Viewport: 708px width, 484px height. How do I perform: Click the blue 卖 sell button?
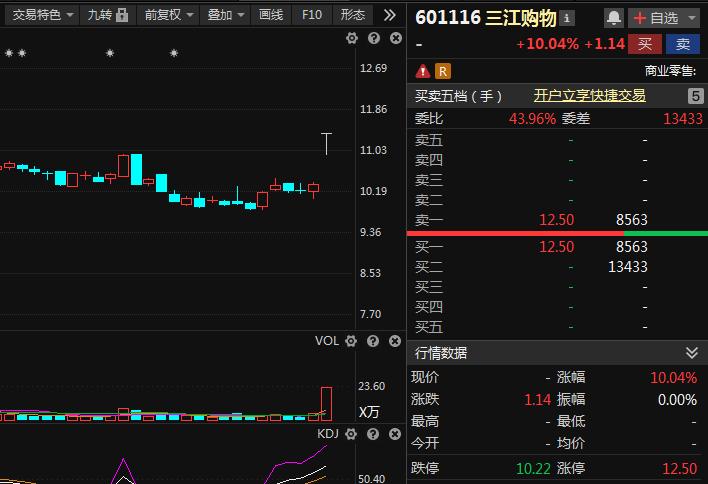[x=683, y=44]
